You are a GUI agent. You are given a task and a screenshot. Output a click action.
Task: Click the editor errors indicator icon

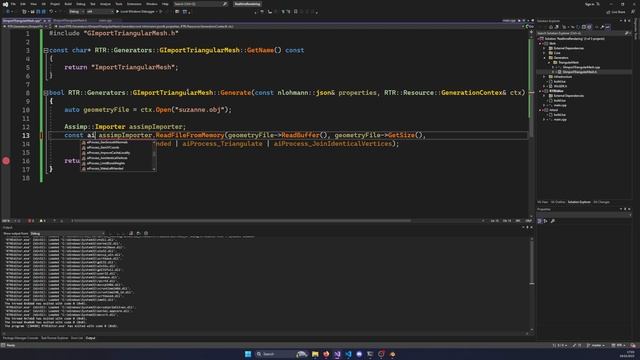[x=30, y=221]
